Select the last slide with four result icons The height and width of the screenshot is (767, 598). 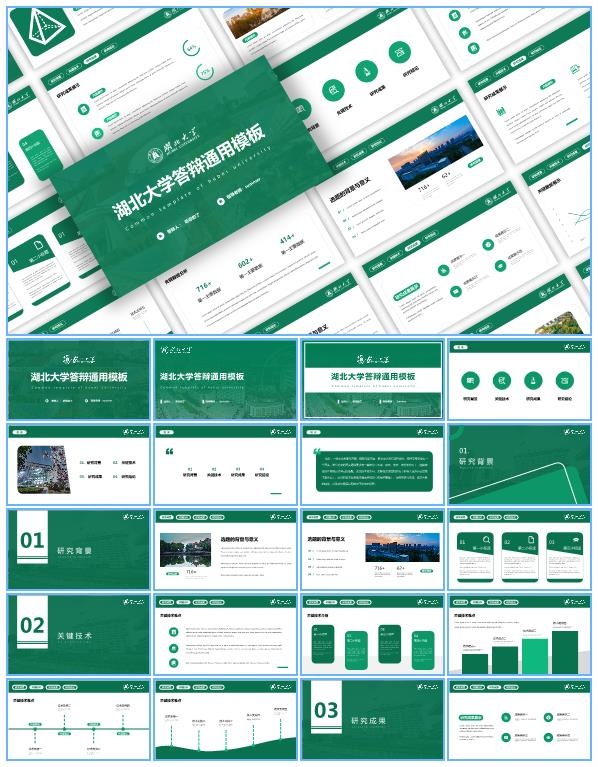click(519, 719)
